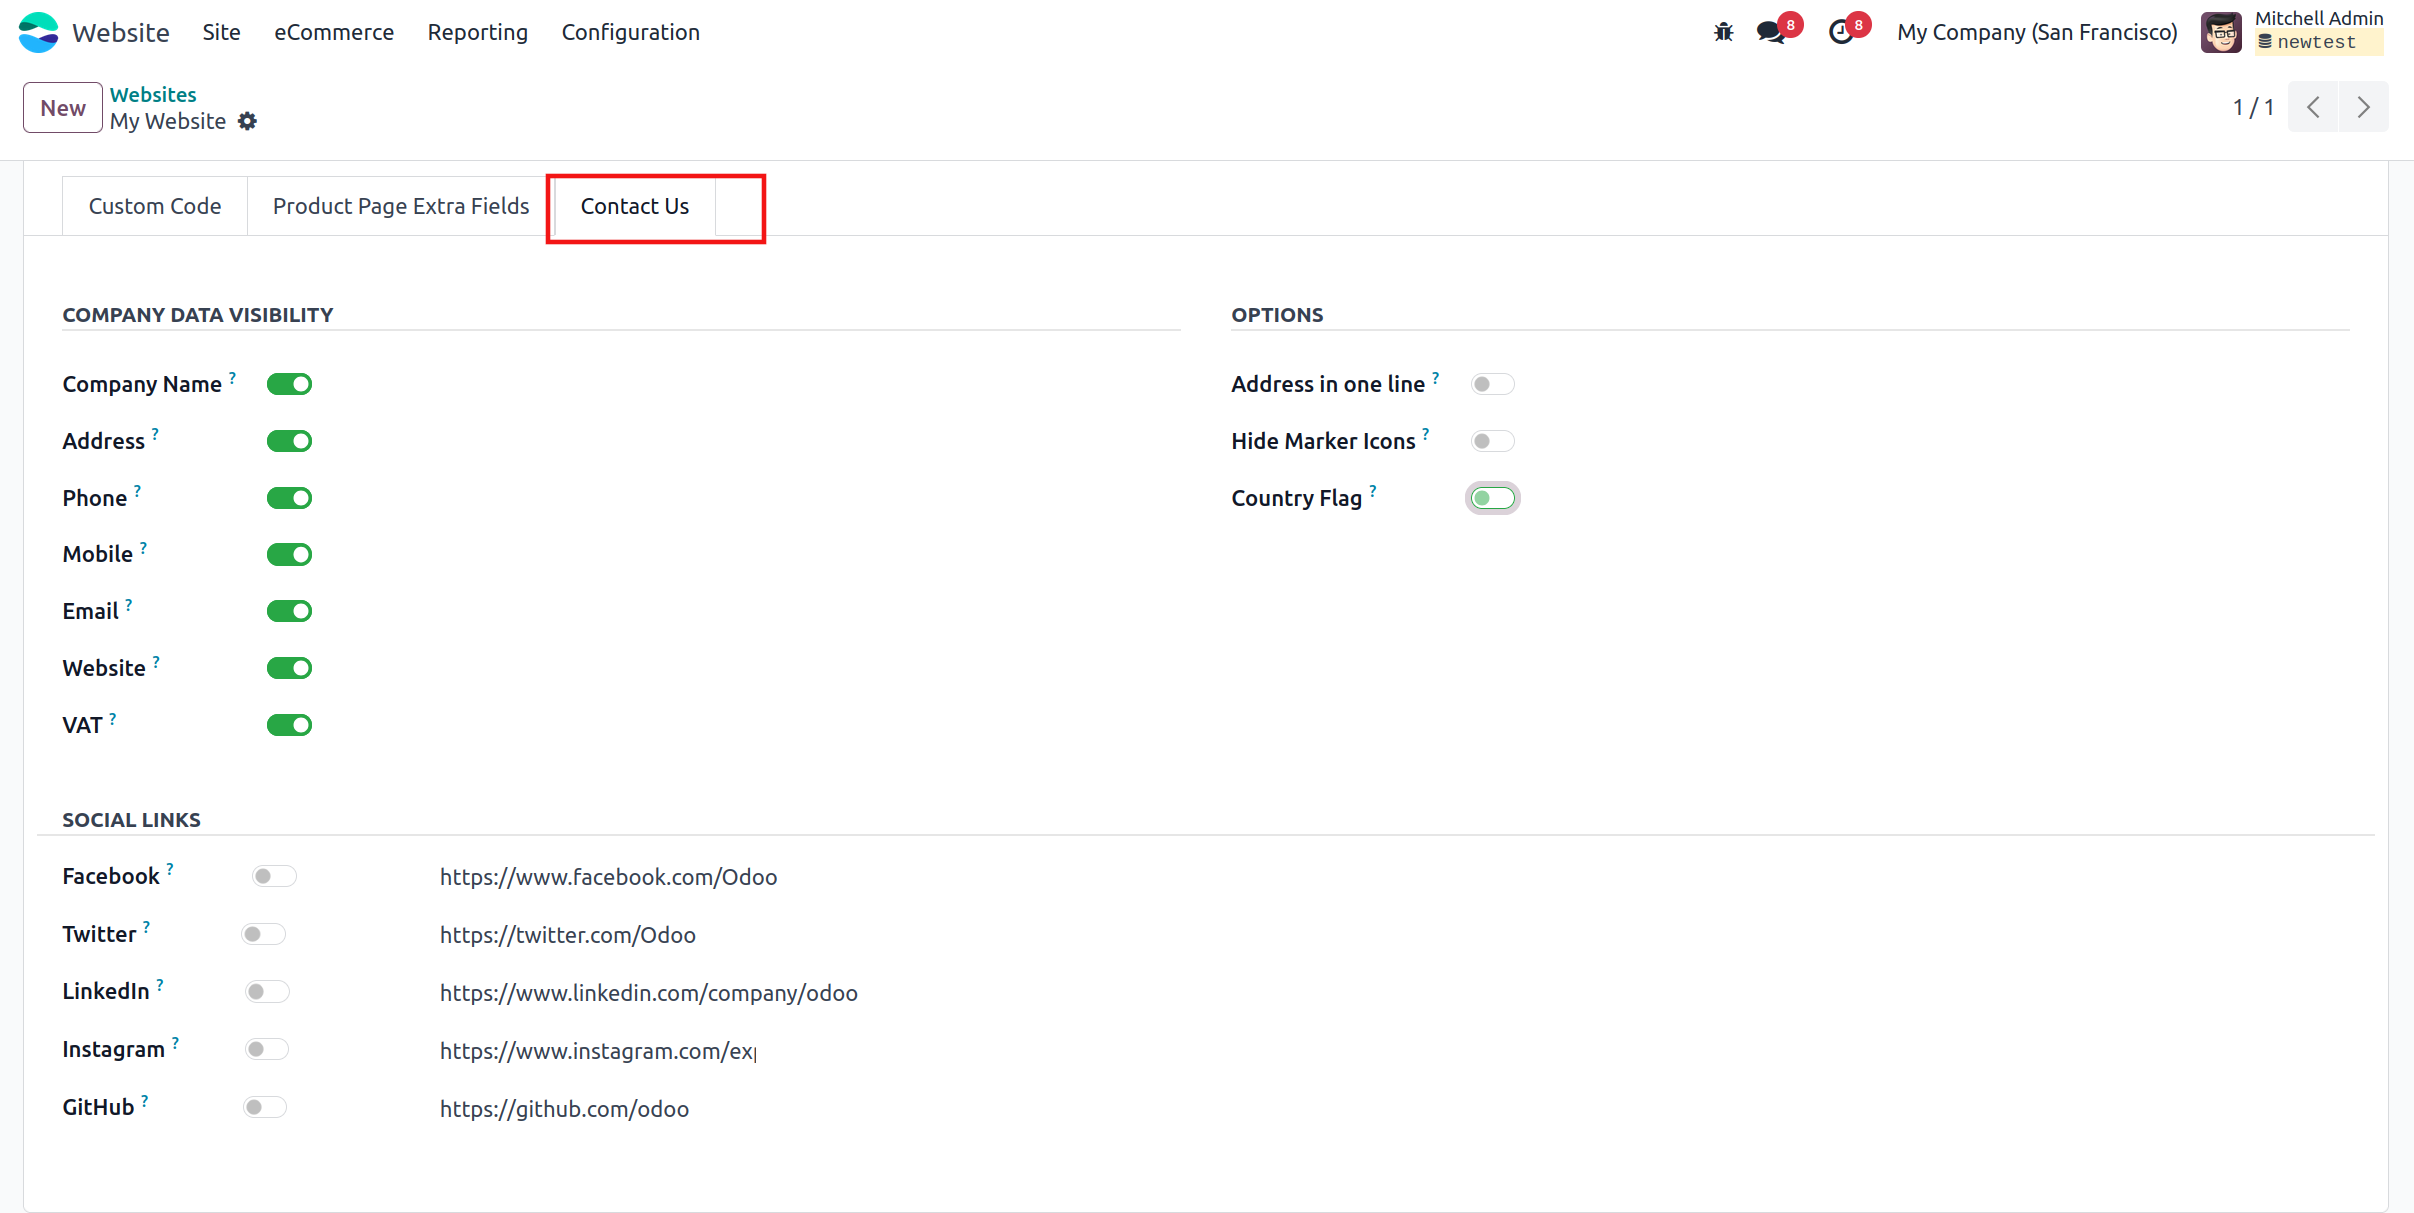Go to previous record arrow

click(x=2313, y=107)
